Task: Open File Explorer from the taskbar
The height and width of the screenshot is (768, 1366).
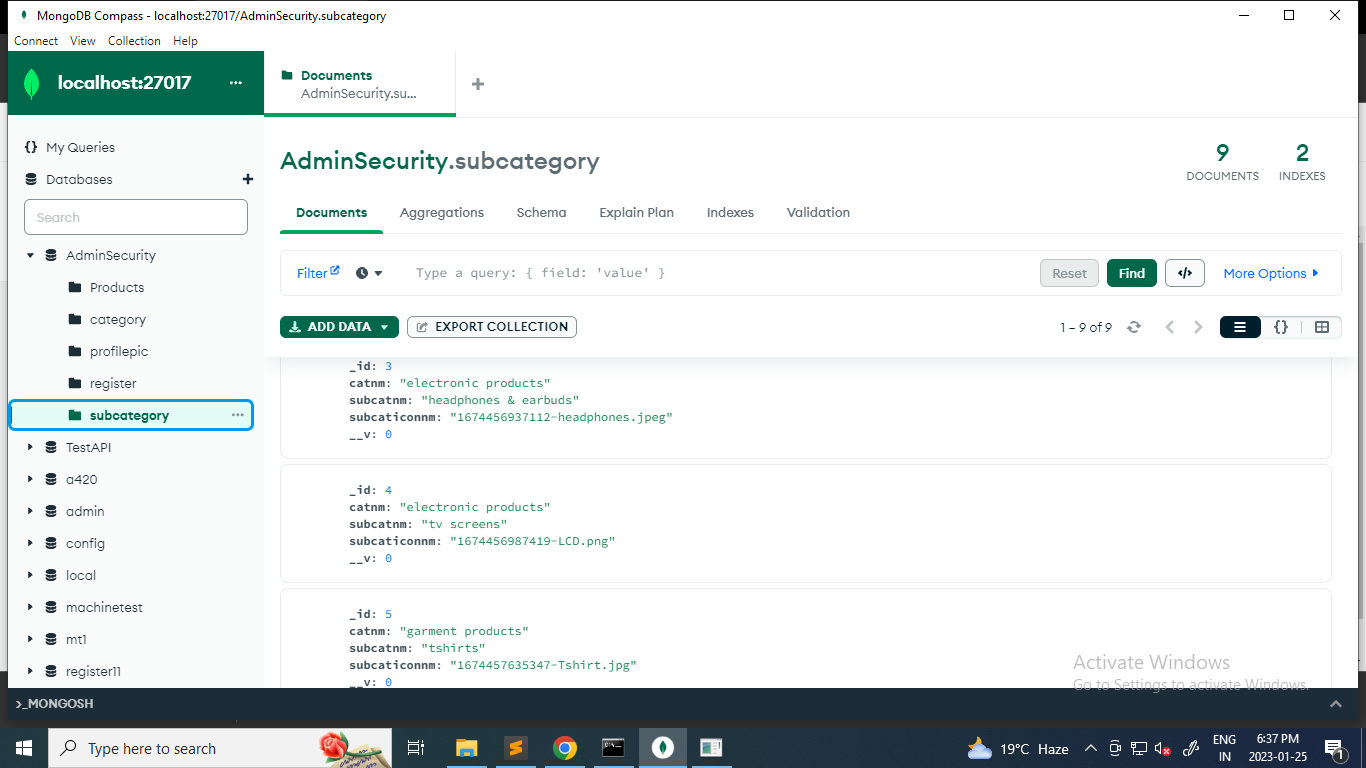Action: tap(467, 748)
